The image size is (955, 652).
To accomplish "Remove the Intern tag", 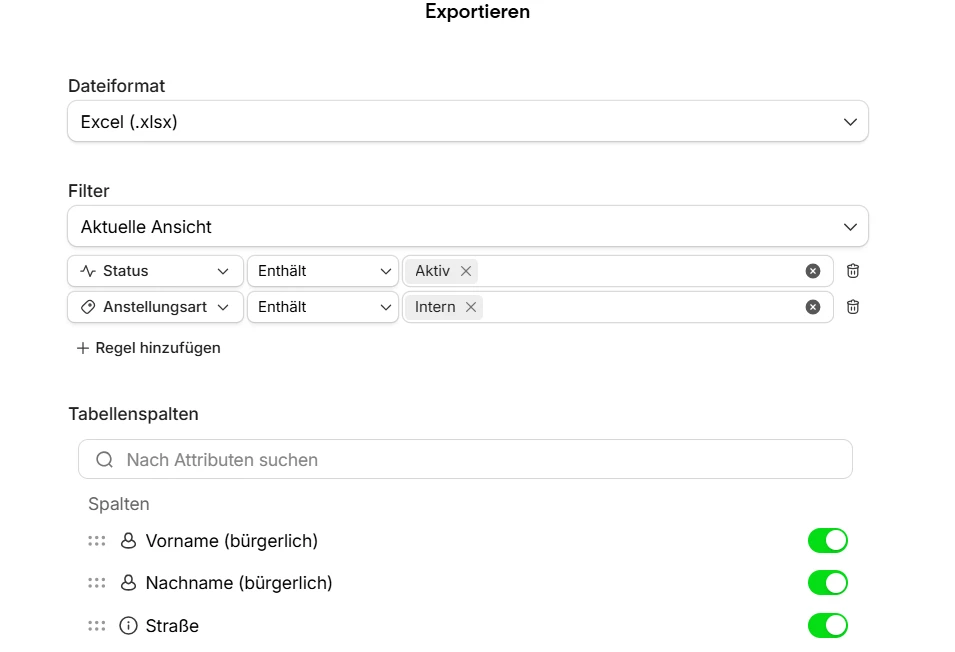I will click(x=471, y=307).
